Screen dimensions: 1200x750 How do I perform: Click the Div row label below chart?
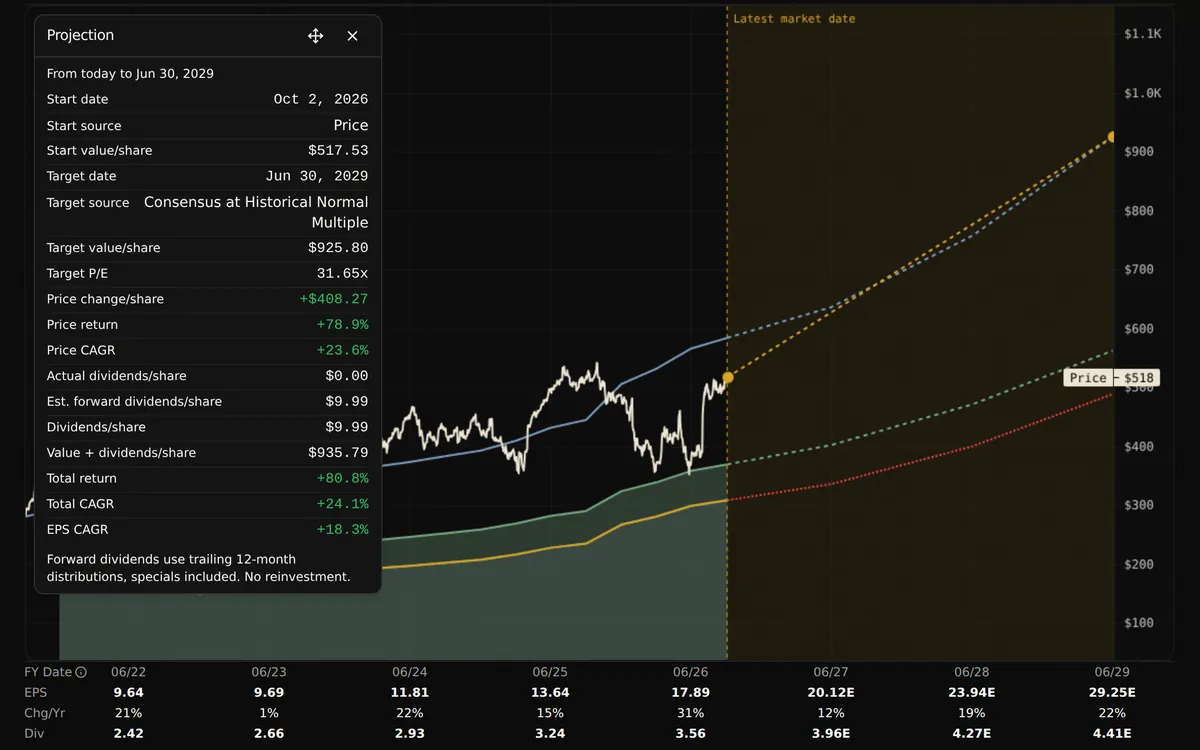coord(34,734)
